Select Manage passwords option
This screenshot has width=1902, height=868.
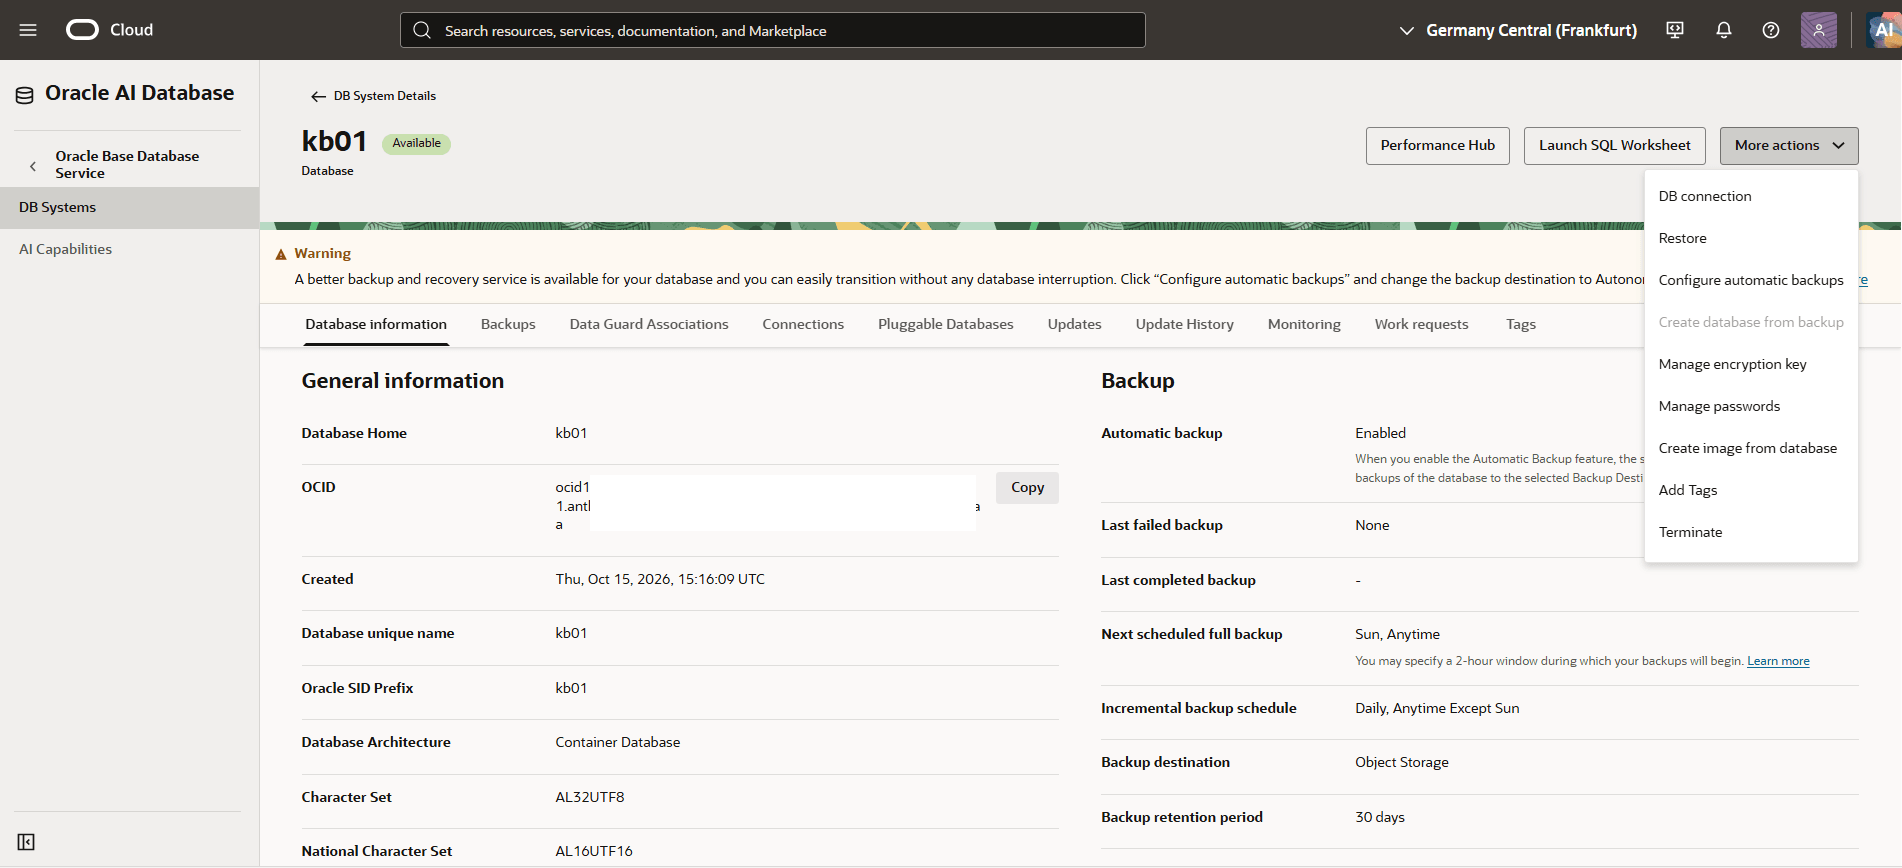click(1751, 406)
